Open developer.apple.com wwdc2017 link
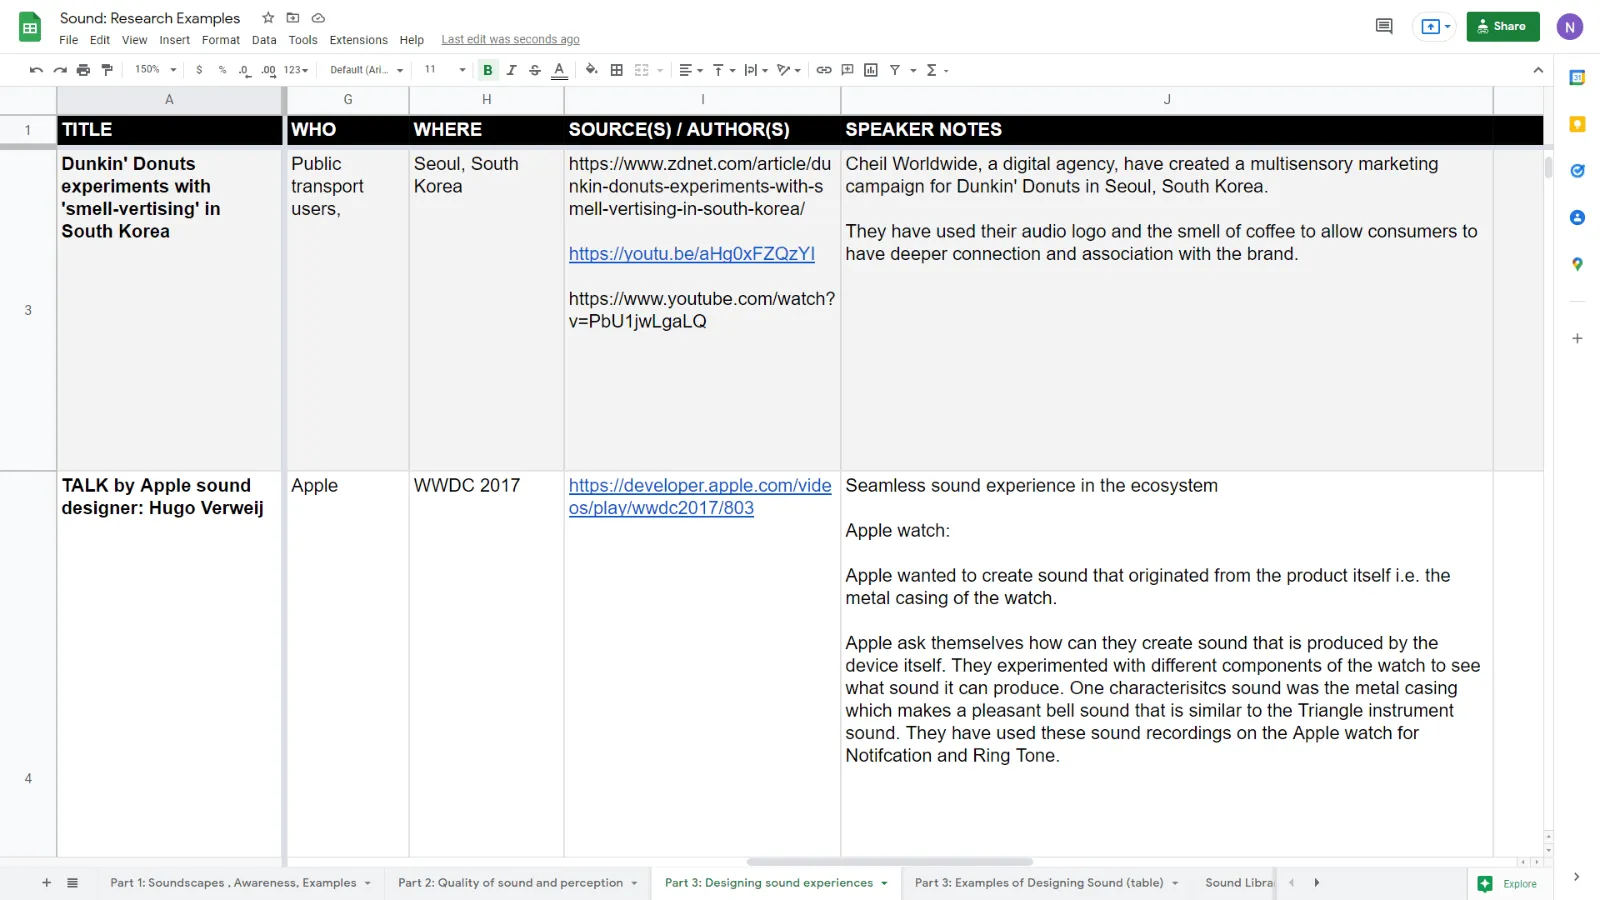The height and width of the screenshot is (900, 1600). coord(700,497)
